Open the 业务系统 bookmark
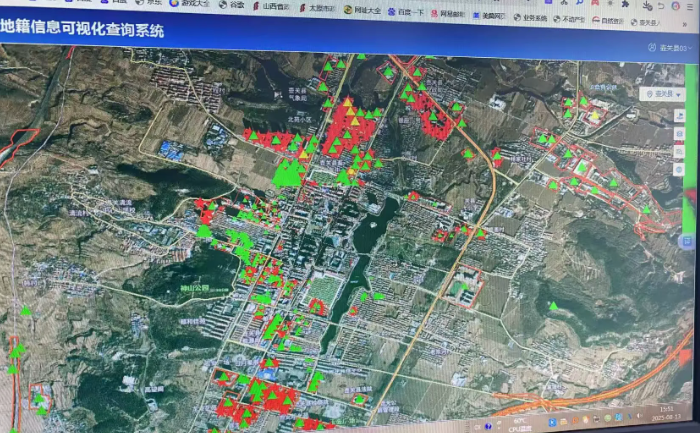The width and height of the screenshot is (700, 433). pyautogui.click(x=531, y=17)
